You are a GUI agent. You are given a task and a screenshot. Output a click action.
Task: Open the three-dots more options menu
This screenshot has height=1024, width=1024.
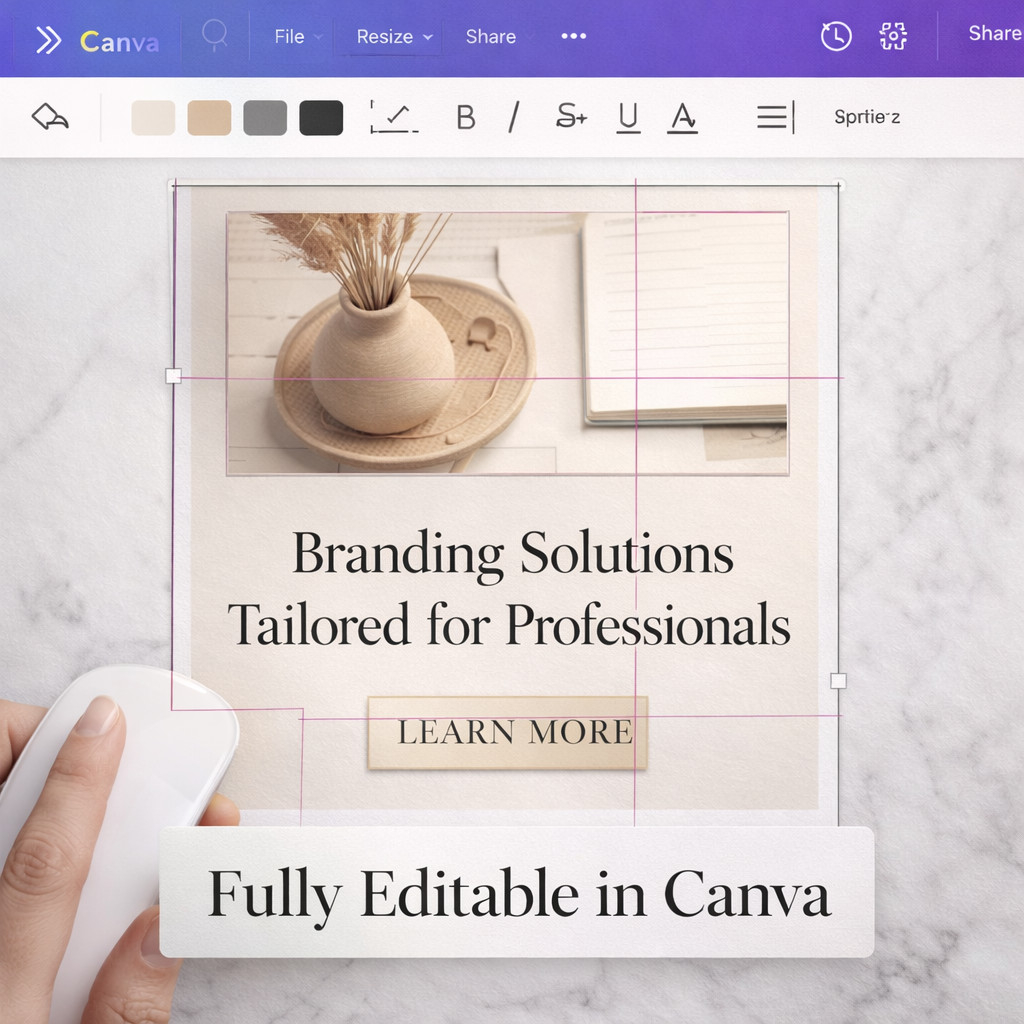573,36
